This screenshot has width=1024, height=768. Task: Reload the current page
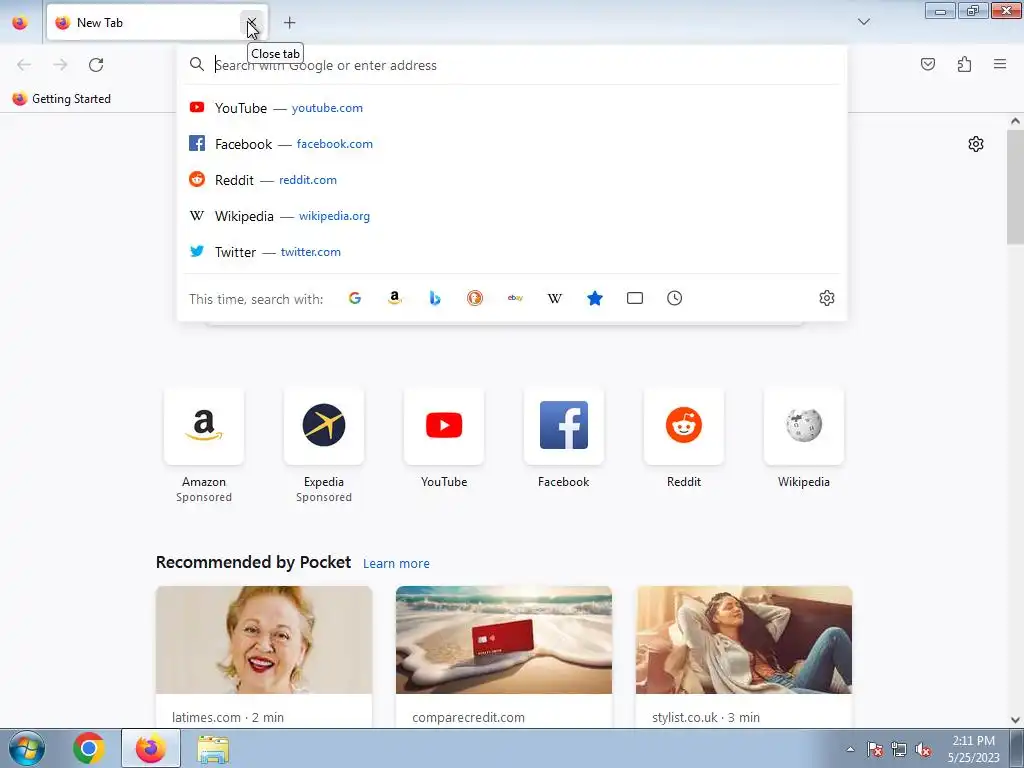coord(96,65)
